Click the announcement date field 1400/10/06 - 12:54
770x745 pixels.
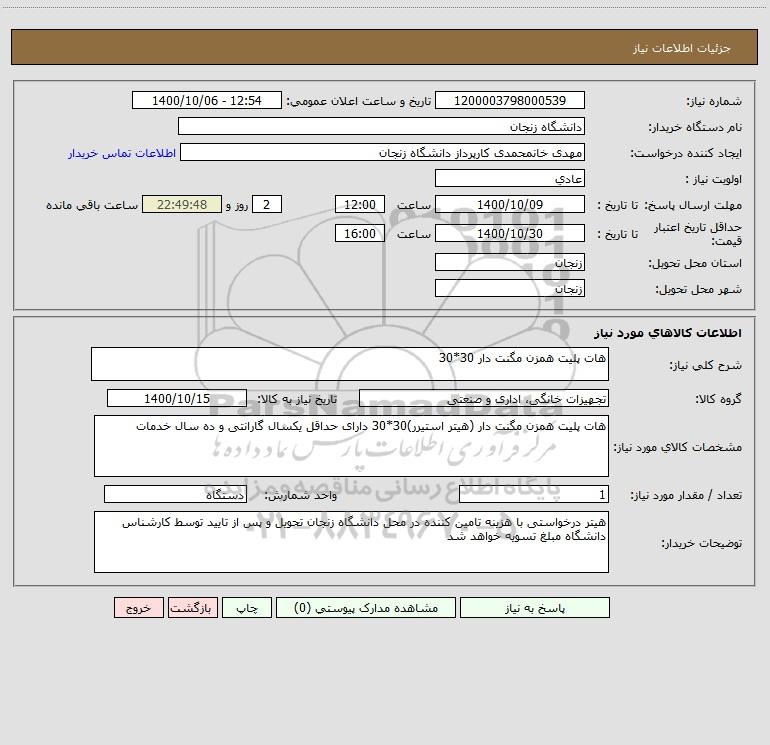207,100
